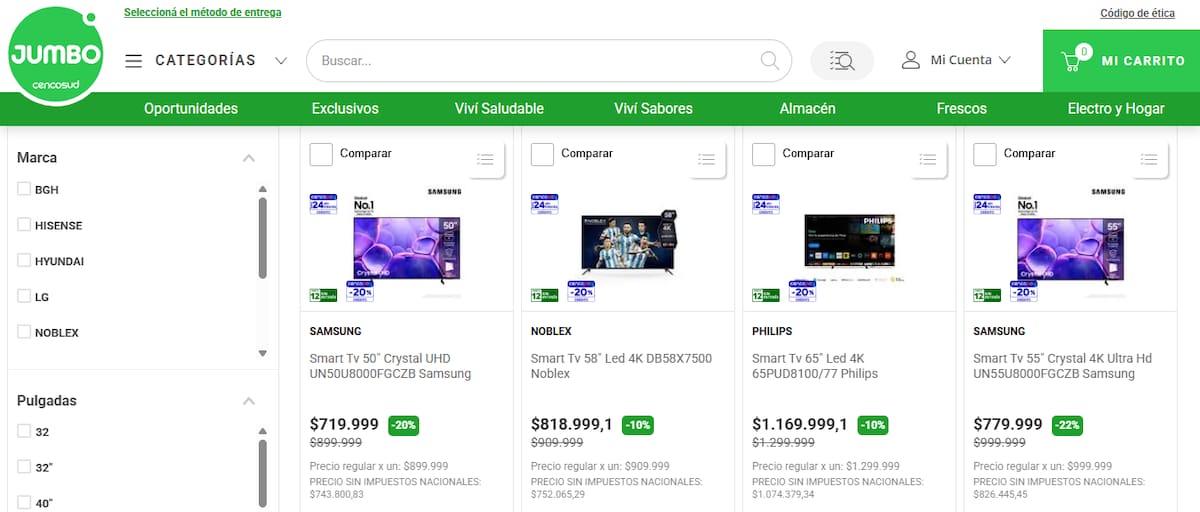Image resolution: width=1200 pixels, height=512 pixels.
Task: Open the list search icon button
Action: (841, 61)
